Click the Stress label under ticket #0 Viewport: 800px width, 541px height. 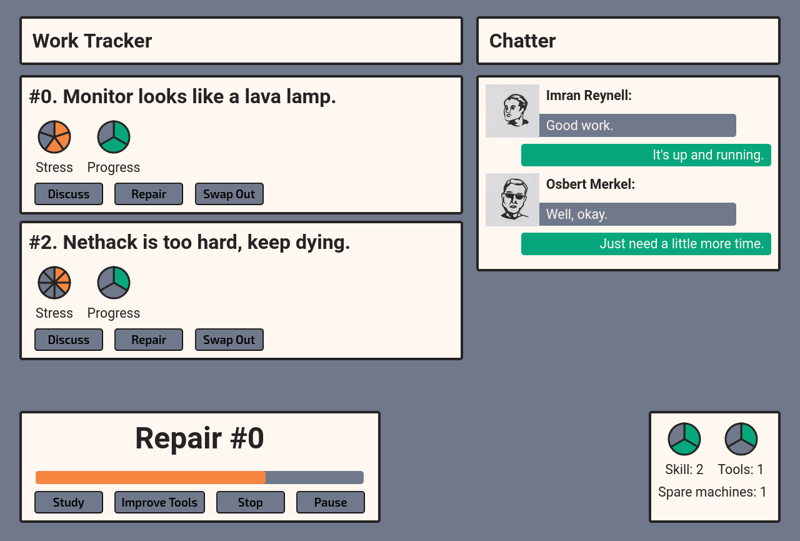coord(54,167)
